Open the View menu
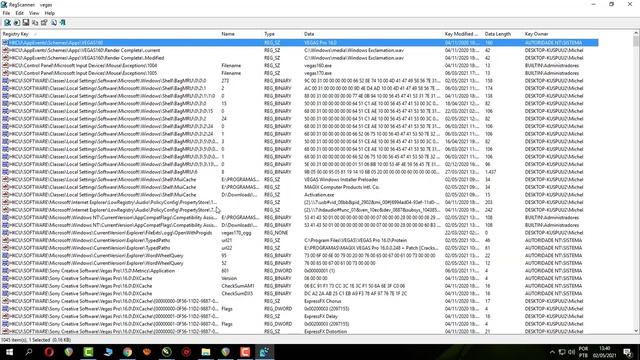640x360 pixels. tap(34, 13)
